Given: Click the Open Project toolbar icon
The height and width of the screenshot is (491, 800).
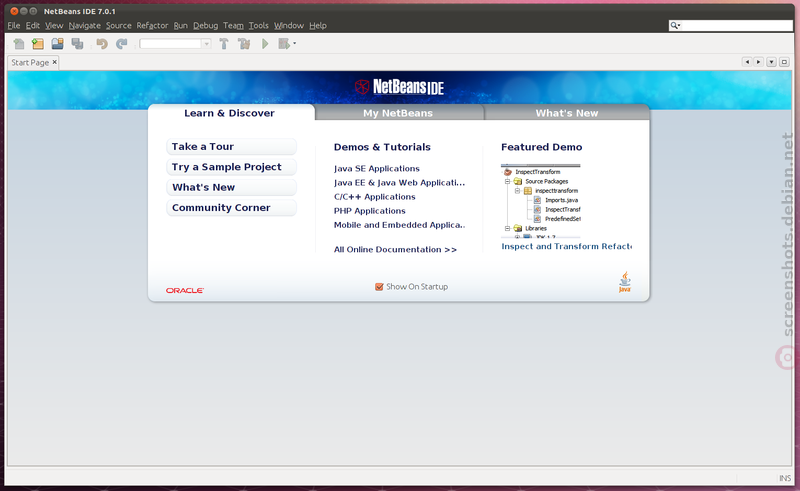Looking at the screenshot, I should coord(58,44).
